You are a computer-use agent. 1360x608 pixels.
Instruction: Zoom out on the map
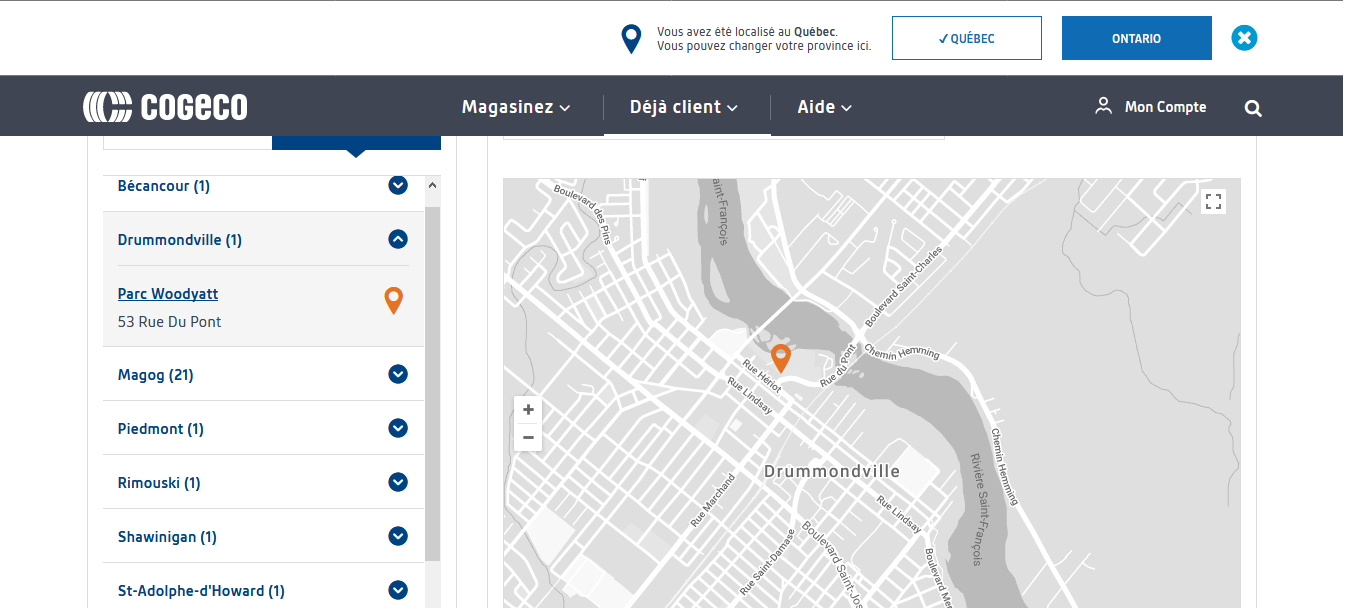[528, 438]
